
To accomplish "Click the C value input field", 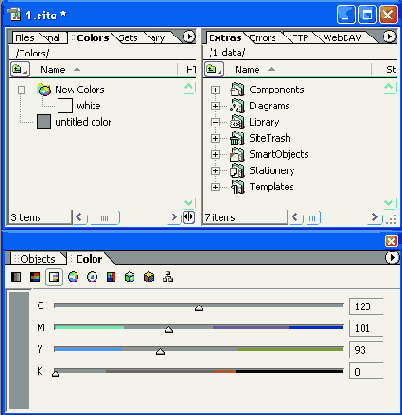I will pos(366,306).
